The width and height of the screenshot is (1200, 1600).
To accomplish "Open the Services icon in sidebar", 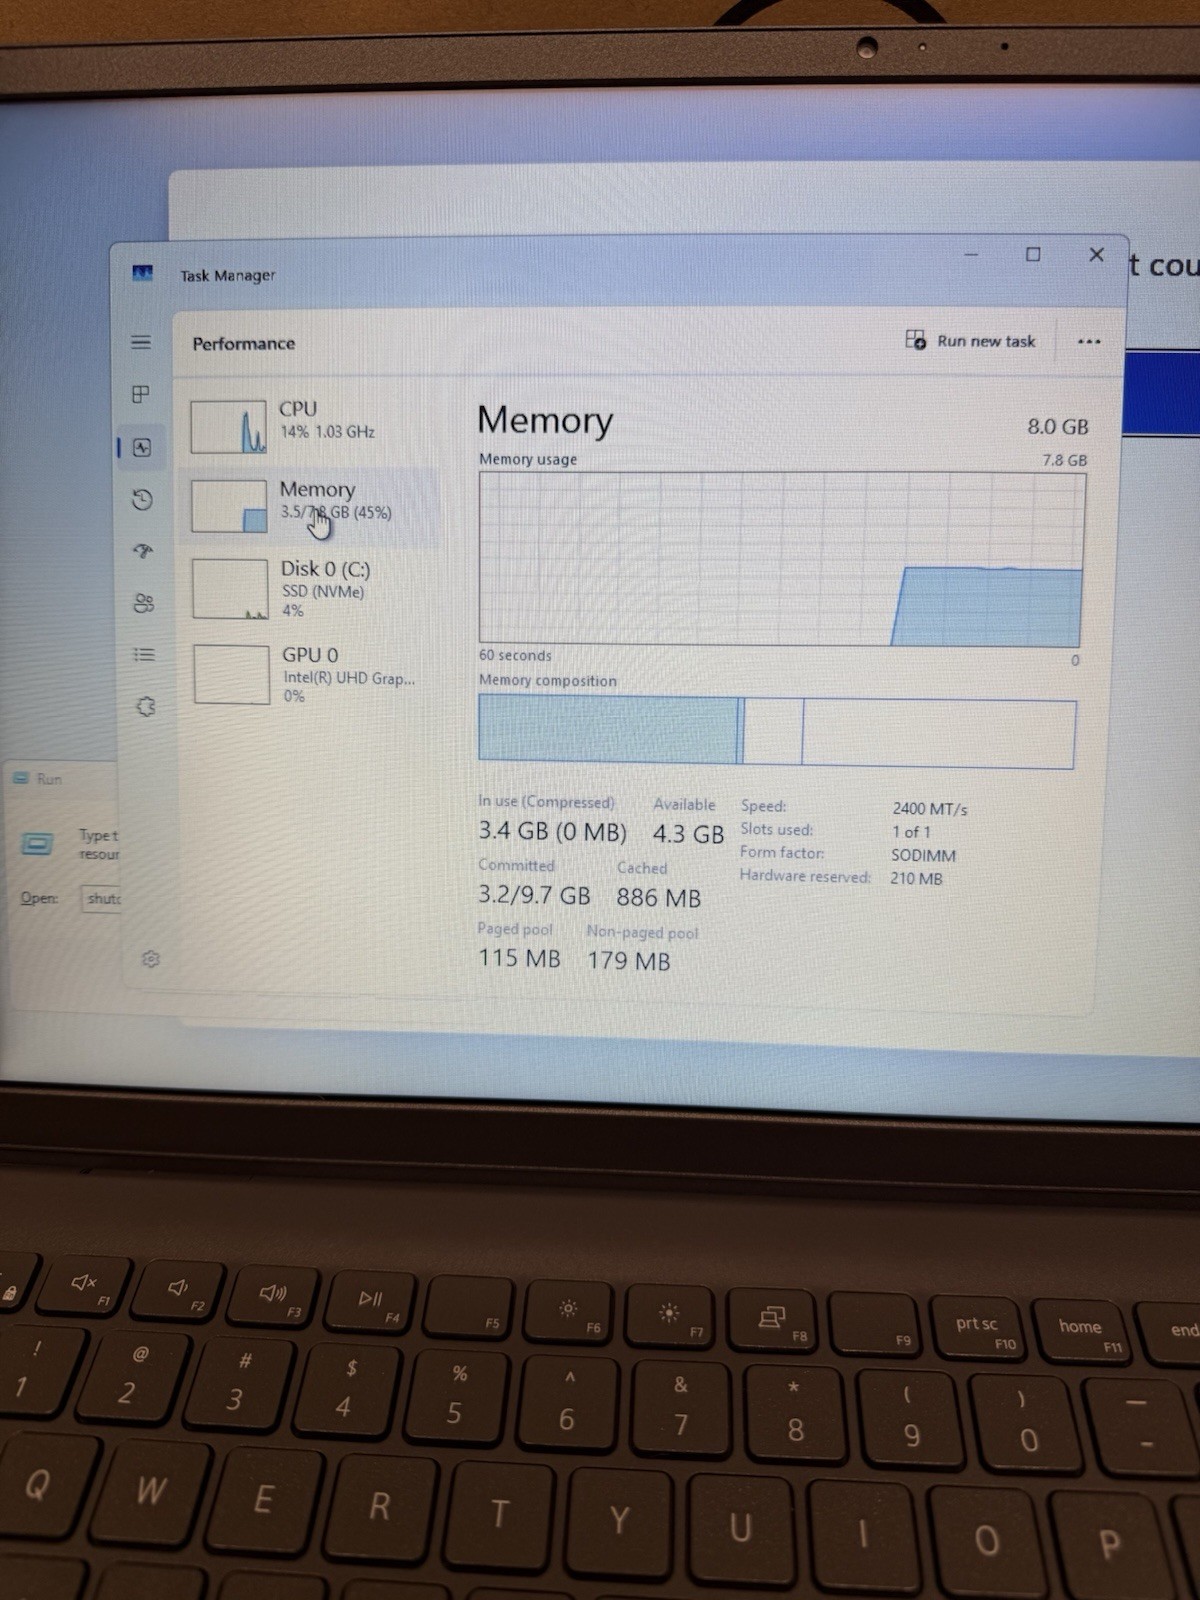I will pos(146,707).
